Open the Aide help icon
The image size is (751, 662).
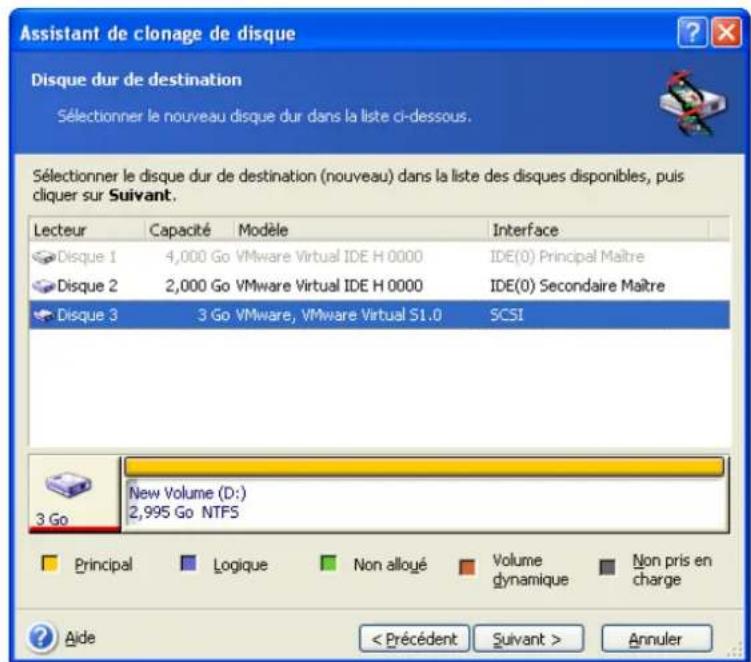click(x=41, y=638)
